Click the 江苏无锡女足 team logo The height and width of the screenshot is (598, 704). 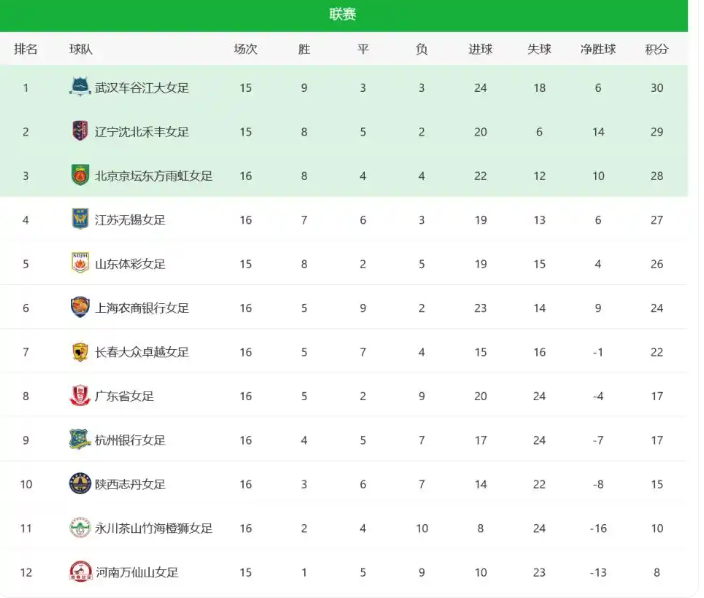(79, 219)
